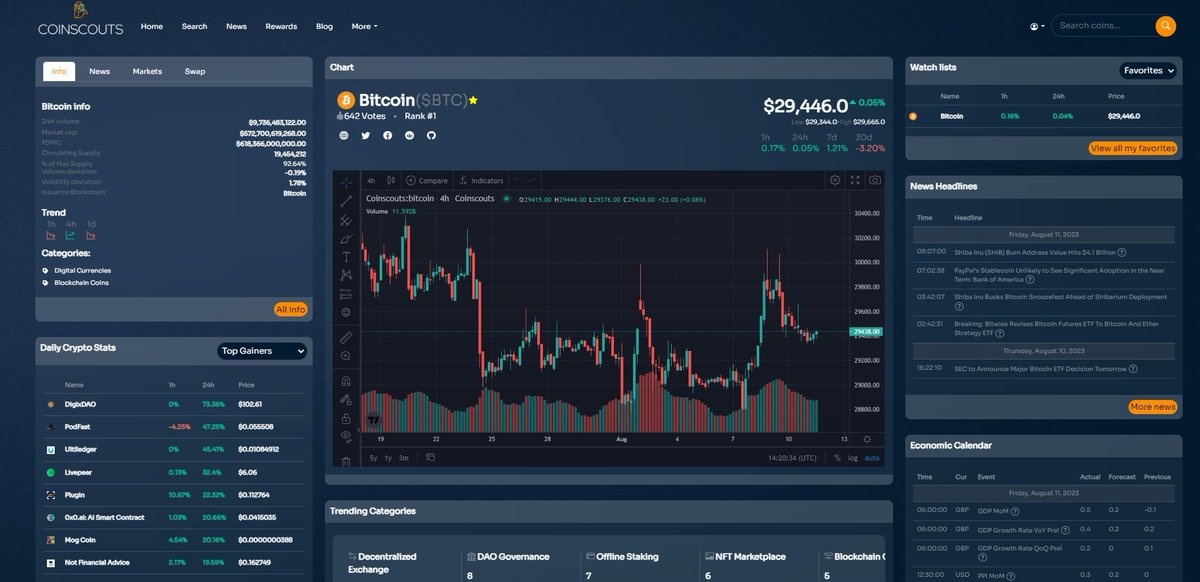1200x582 pixels.
Task: Toggle hide all drawings eye icon
Action: 346,436
